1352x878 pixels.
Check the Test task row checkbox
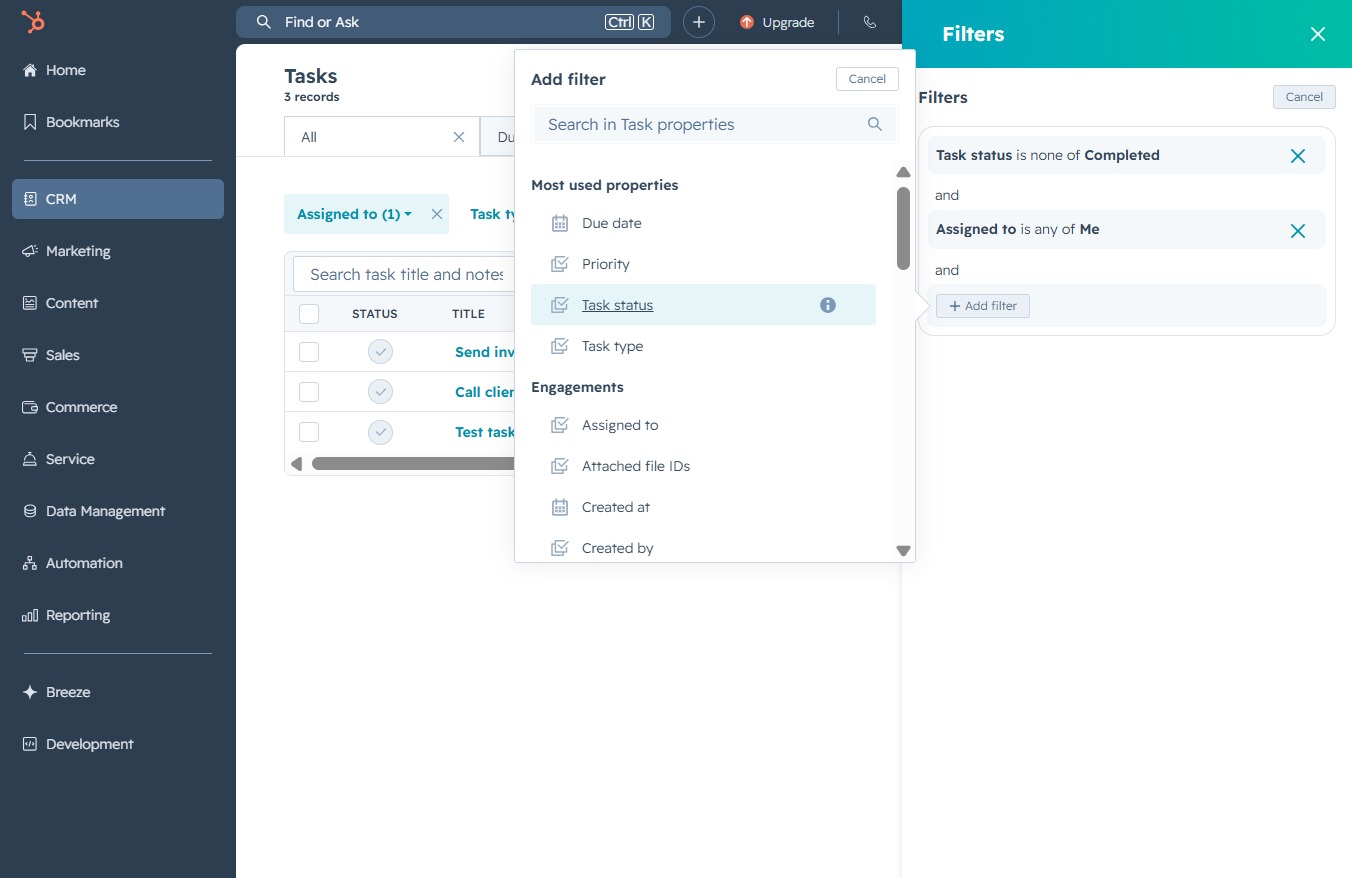point(309,432)
